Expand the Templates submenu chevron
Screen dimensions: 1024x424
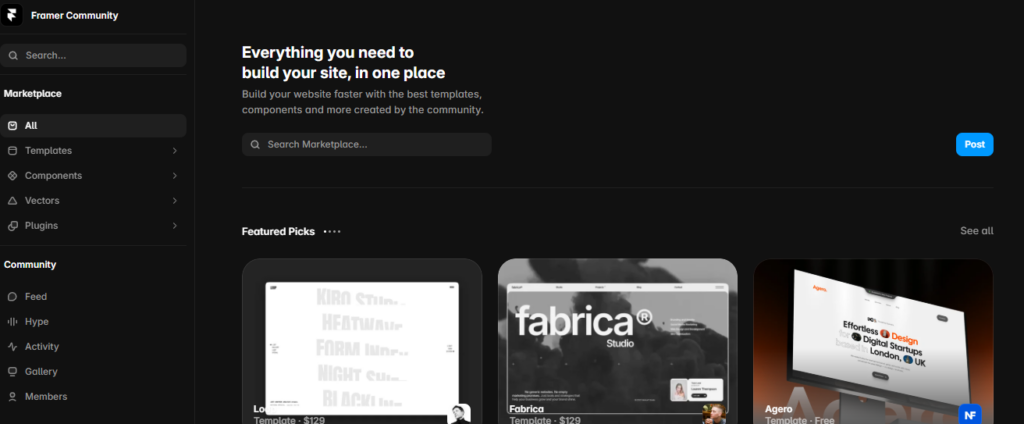click(x=174, y=151)
